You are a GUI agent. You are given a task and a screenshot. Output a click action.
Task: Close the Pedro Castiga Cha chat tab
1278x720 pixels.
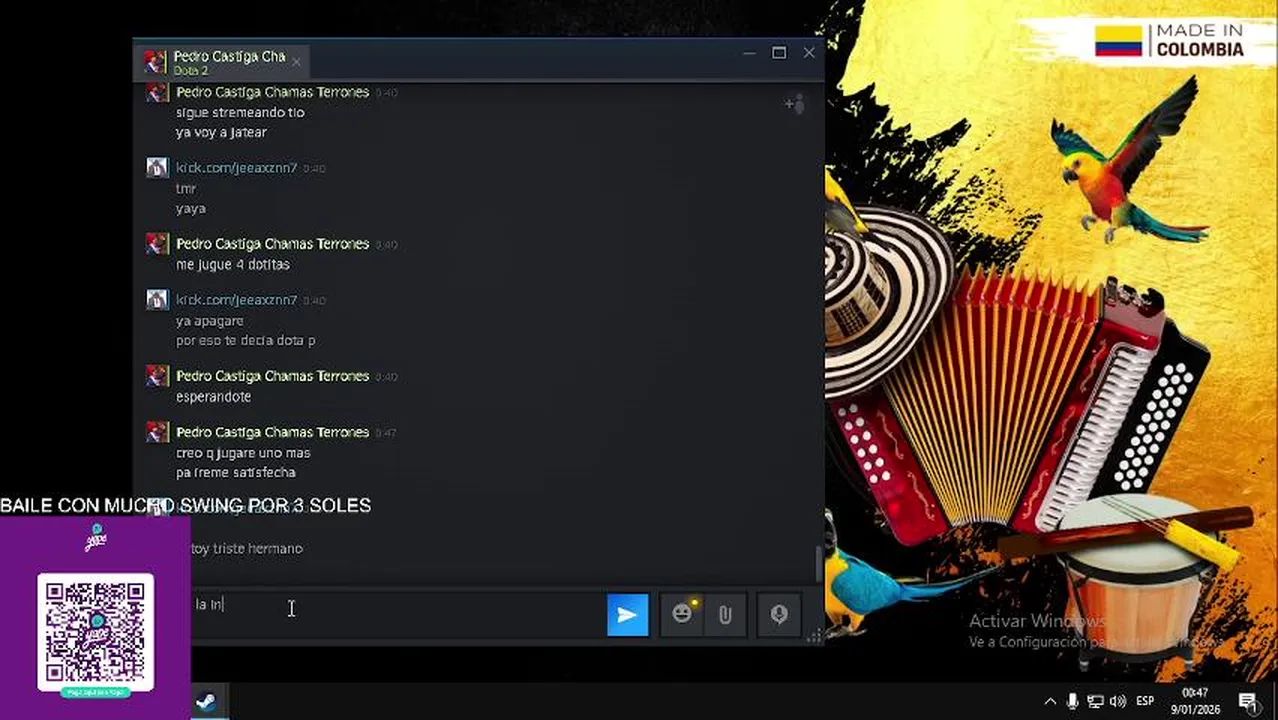pyautogui.click(x=296, y=62)
